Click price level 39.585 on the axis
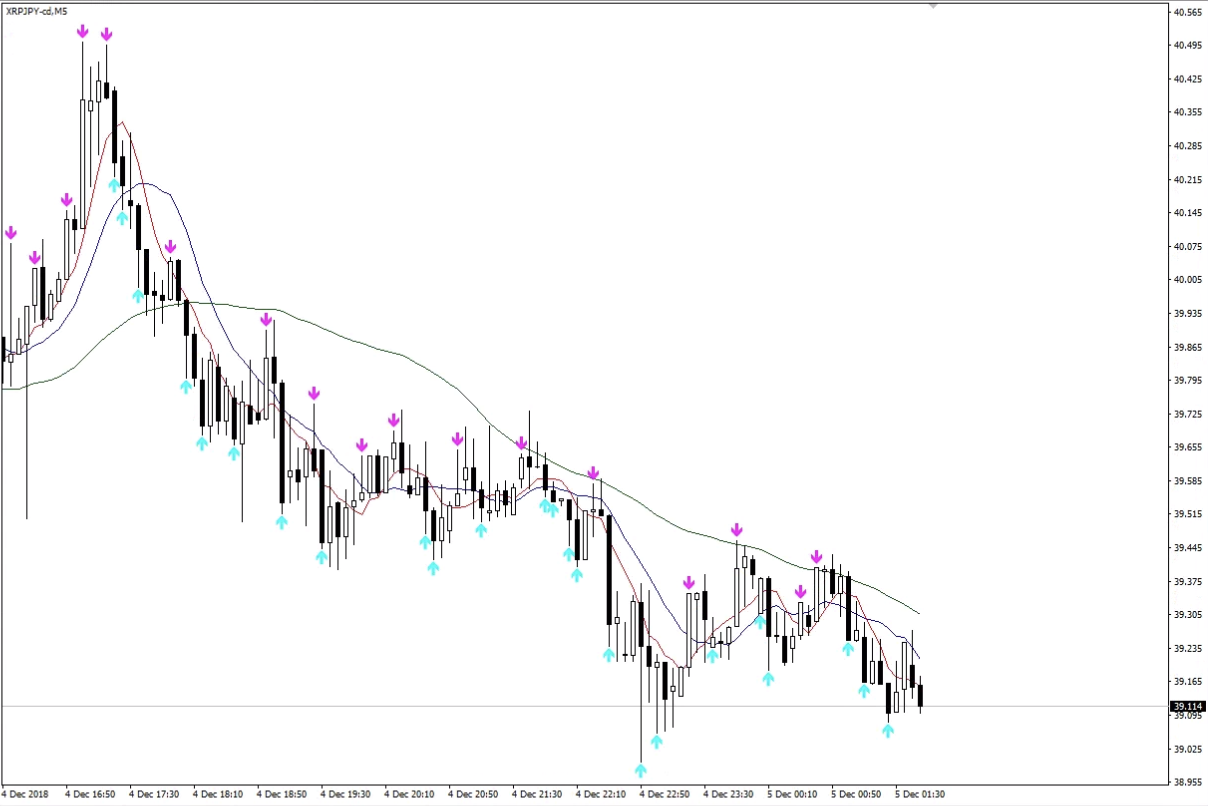The height and width of the screenshot is (806, 1208). pos(1187,481)
